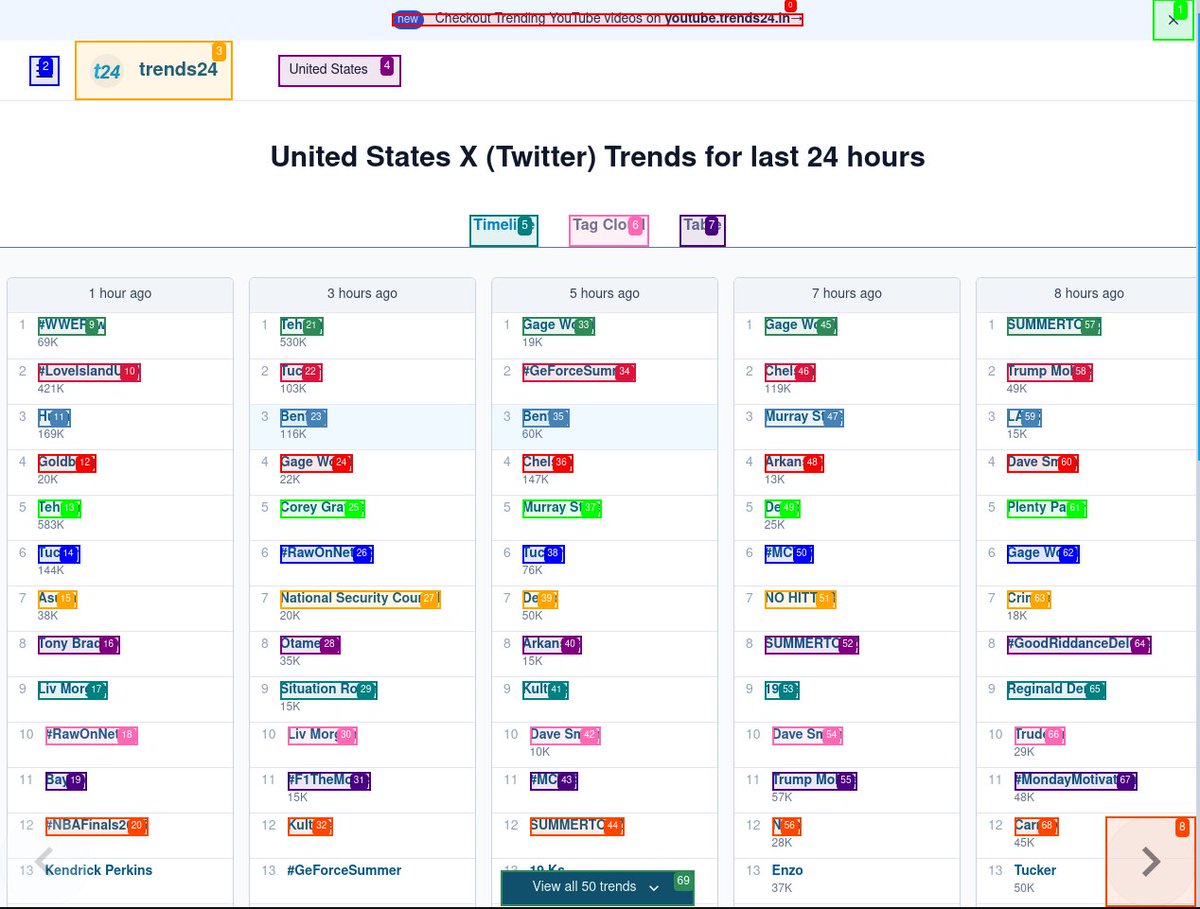1200x909 pixels.
Task: Open Arkan trend with 15K, 5 hours ago
Action: (551, 644)
